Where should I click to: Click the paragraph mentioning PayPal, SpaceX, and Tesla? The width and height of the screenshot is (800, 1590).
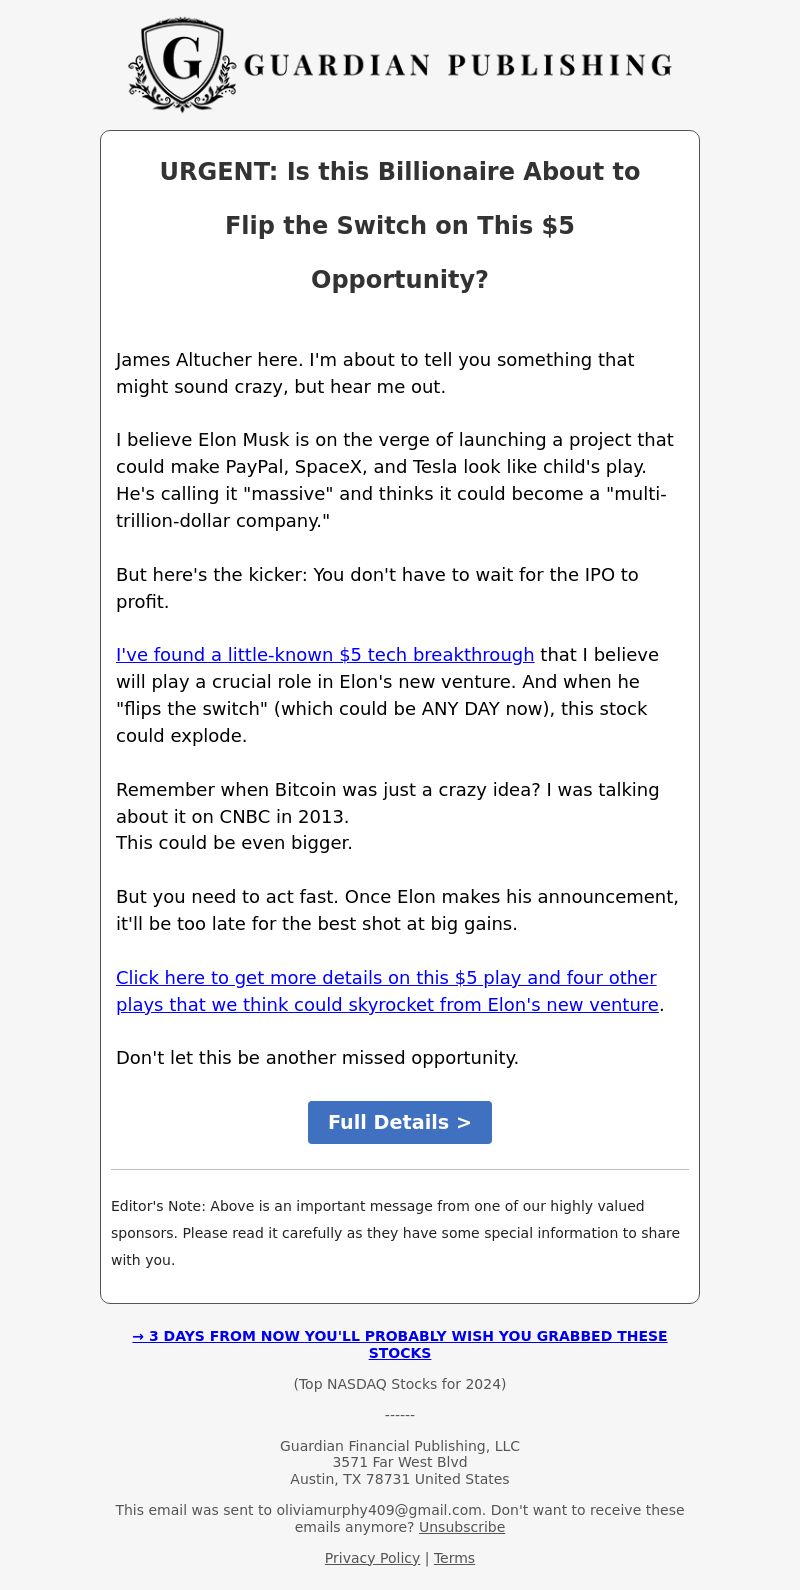[395, 480]
